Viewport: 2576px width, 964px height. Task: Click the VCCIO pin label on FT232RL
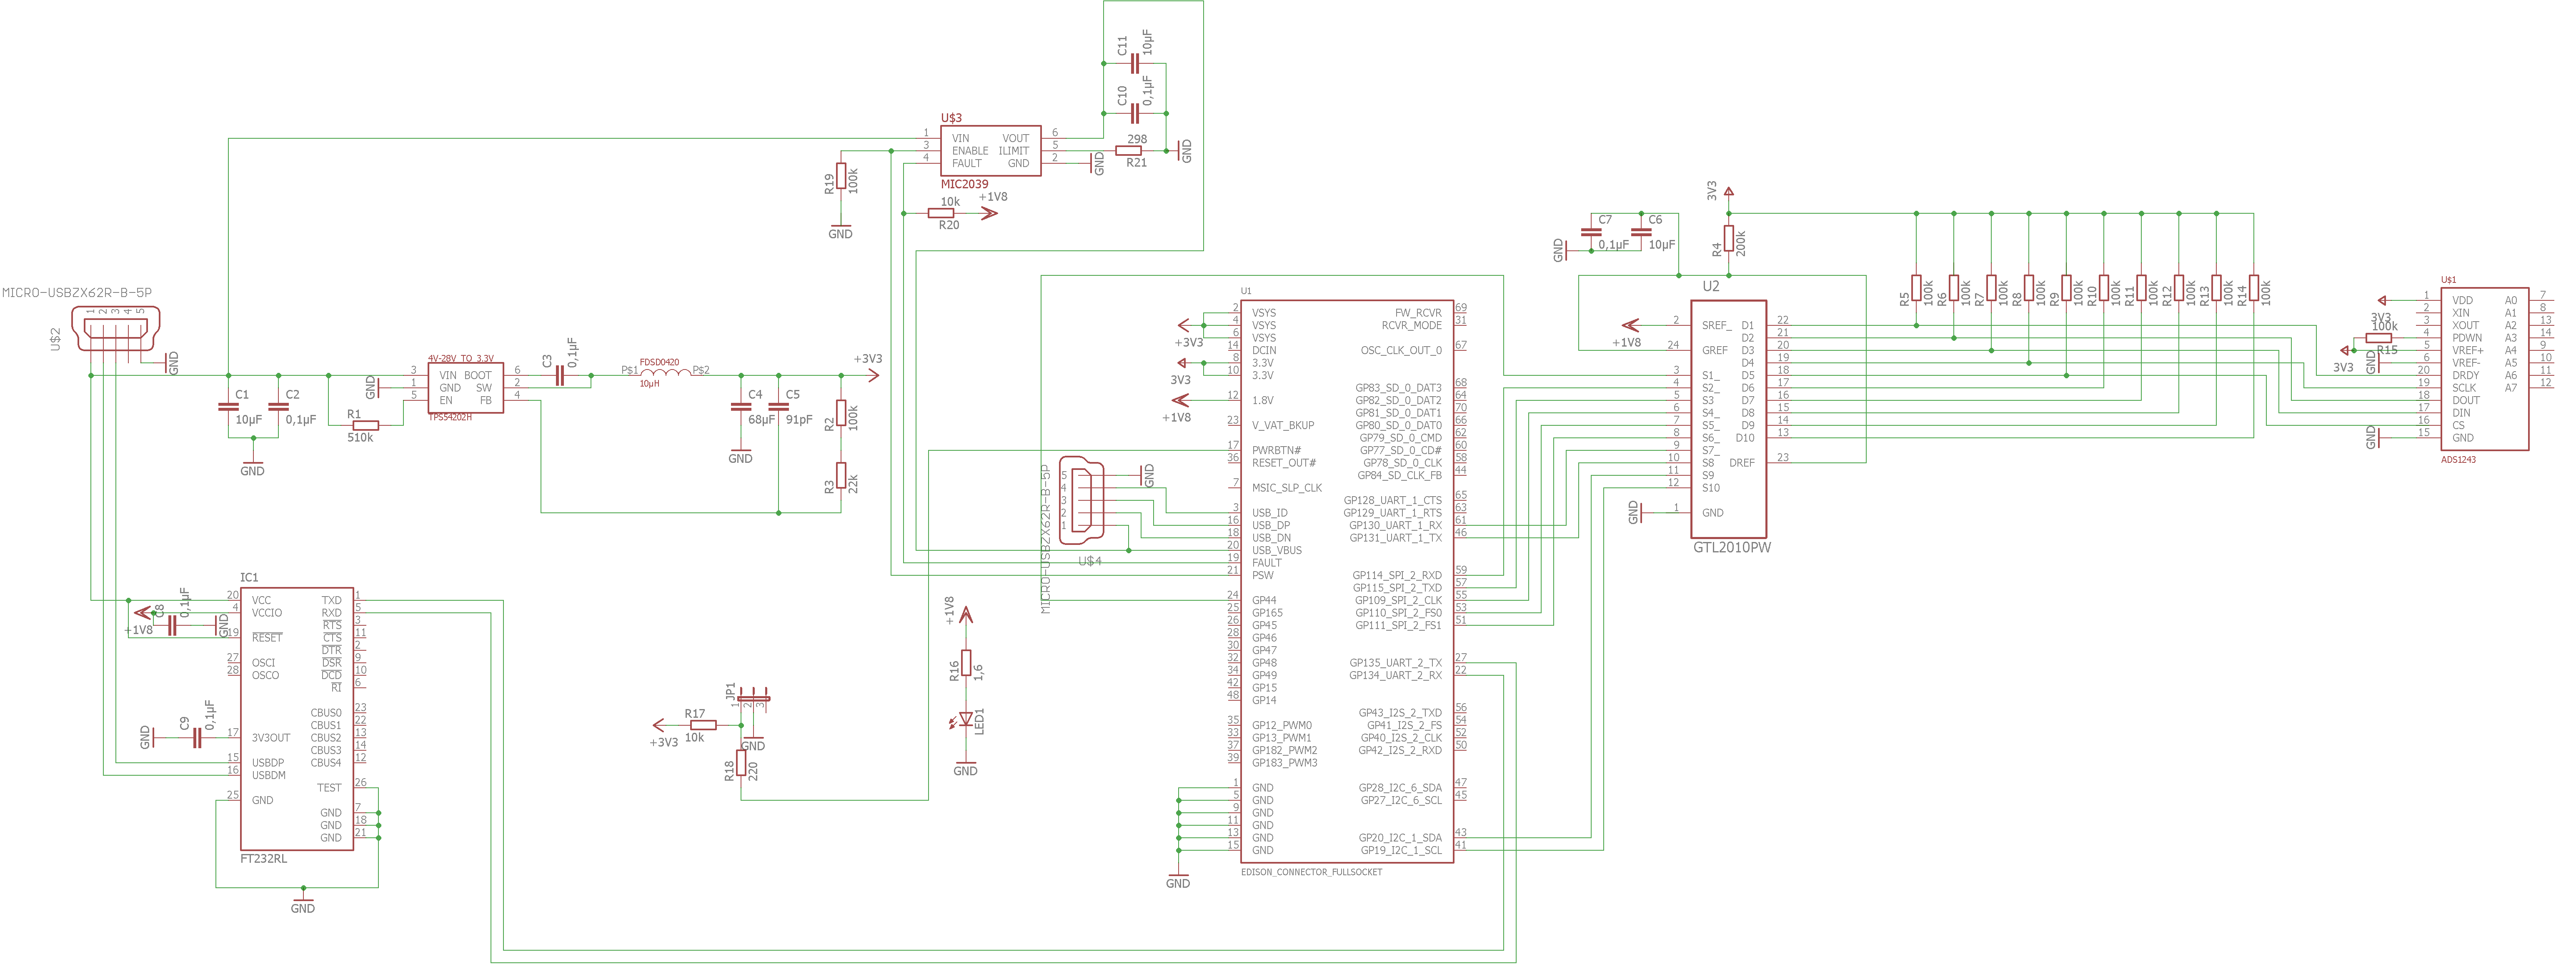[x=267, y=613]
